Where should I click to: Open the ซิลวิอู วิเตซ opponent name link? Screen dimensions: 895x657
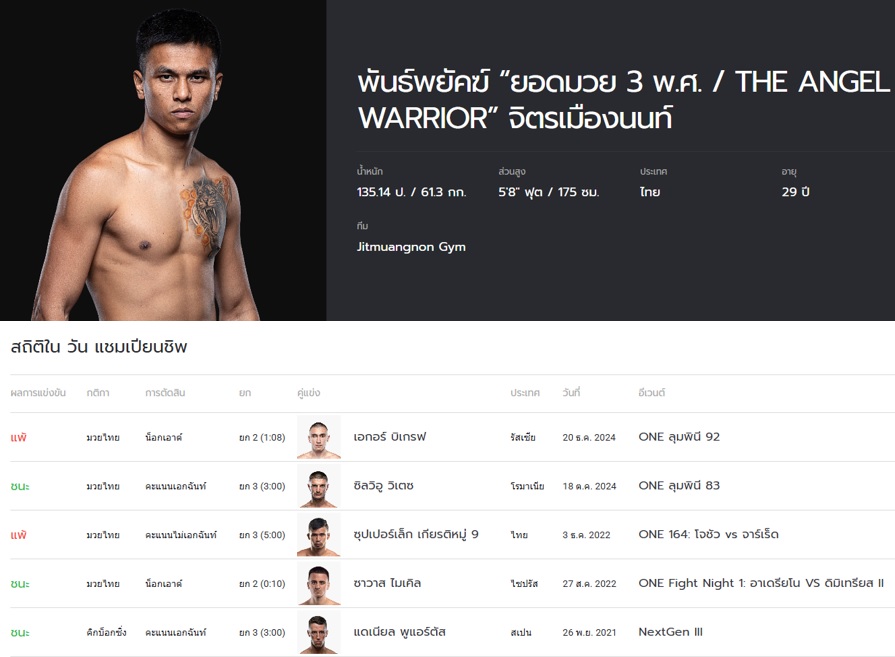coord(384,486)
